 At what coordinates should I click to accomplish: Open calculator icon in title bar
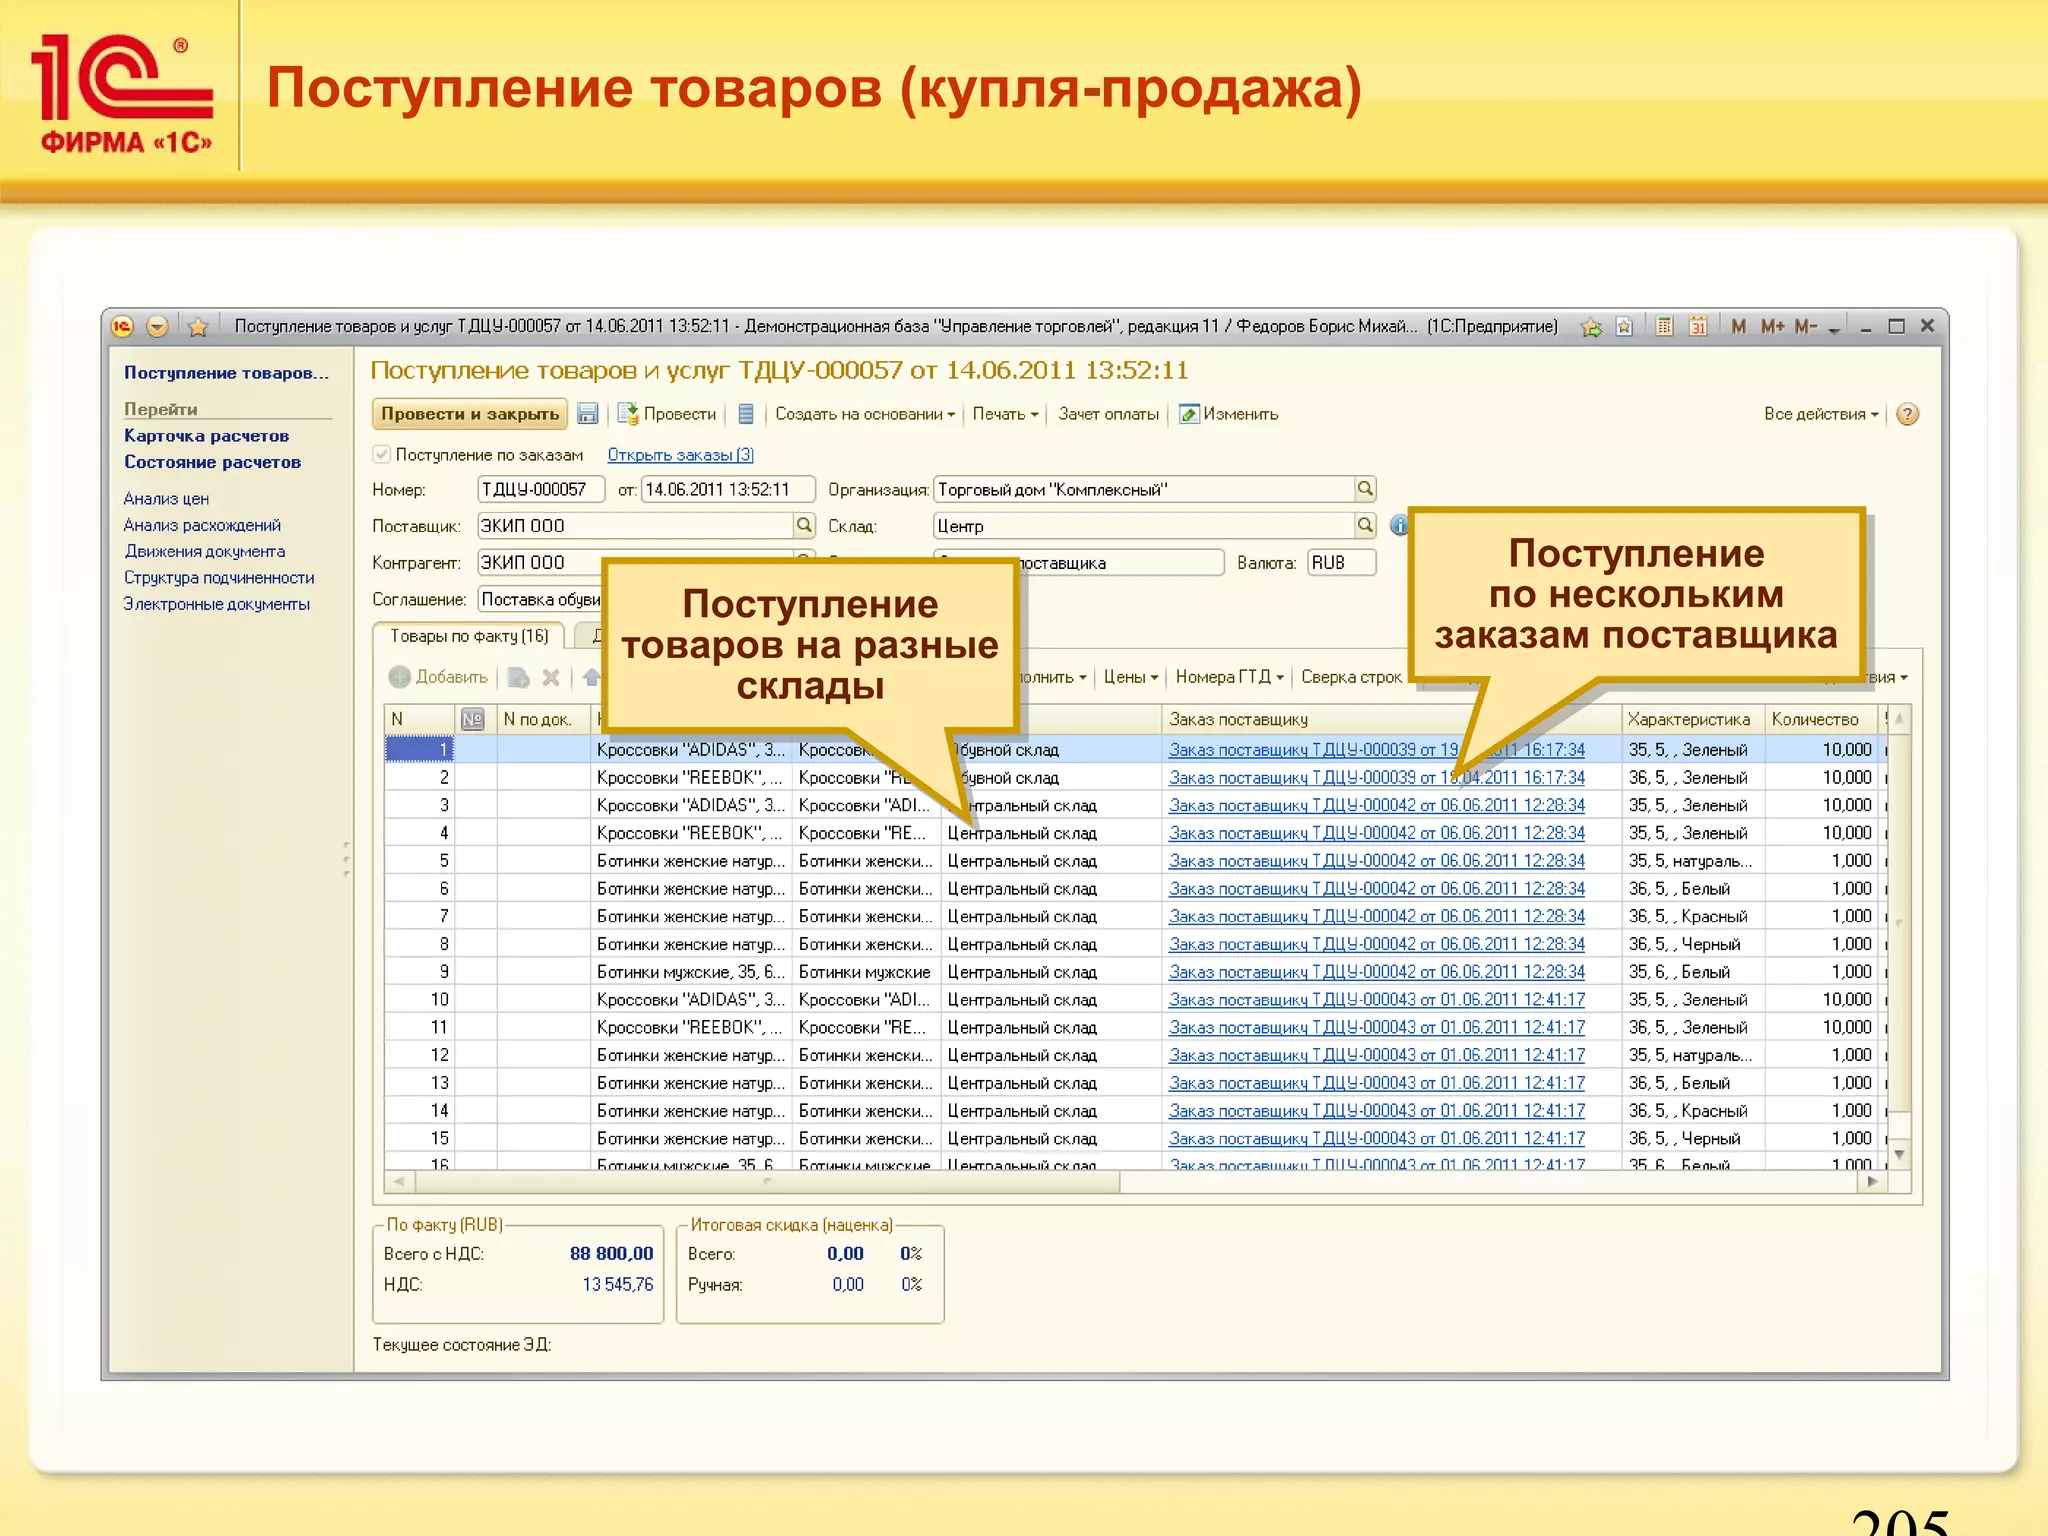pyautogui.click(x=1664, y=326)
